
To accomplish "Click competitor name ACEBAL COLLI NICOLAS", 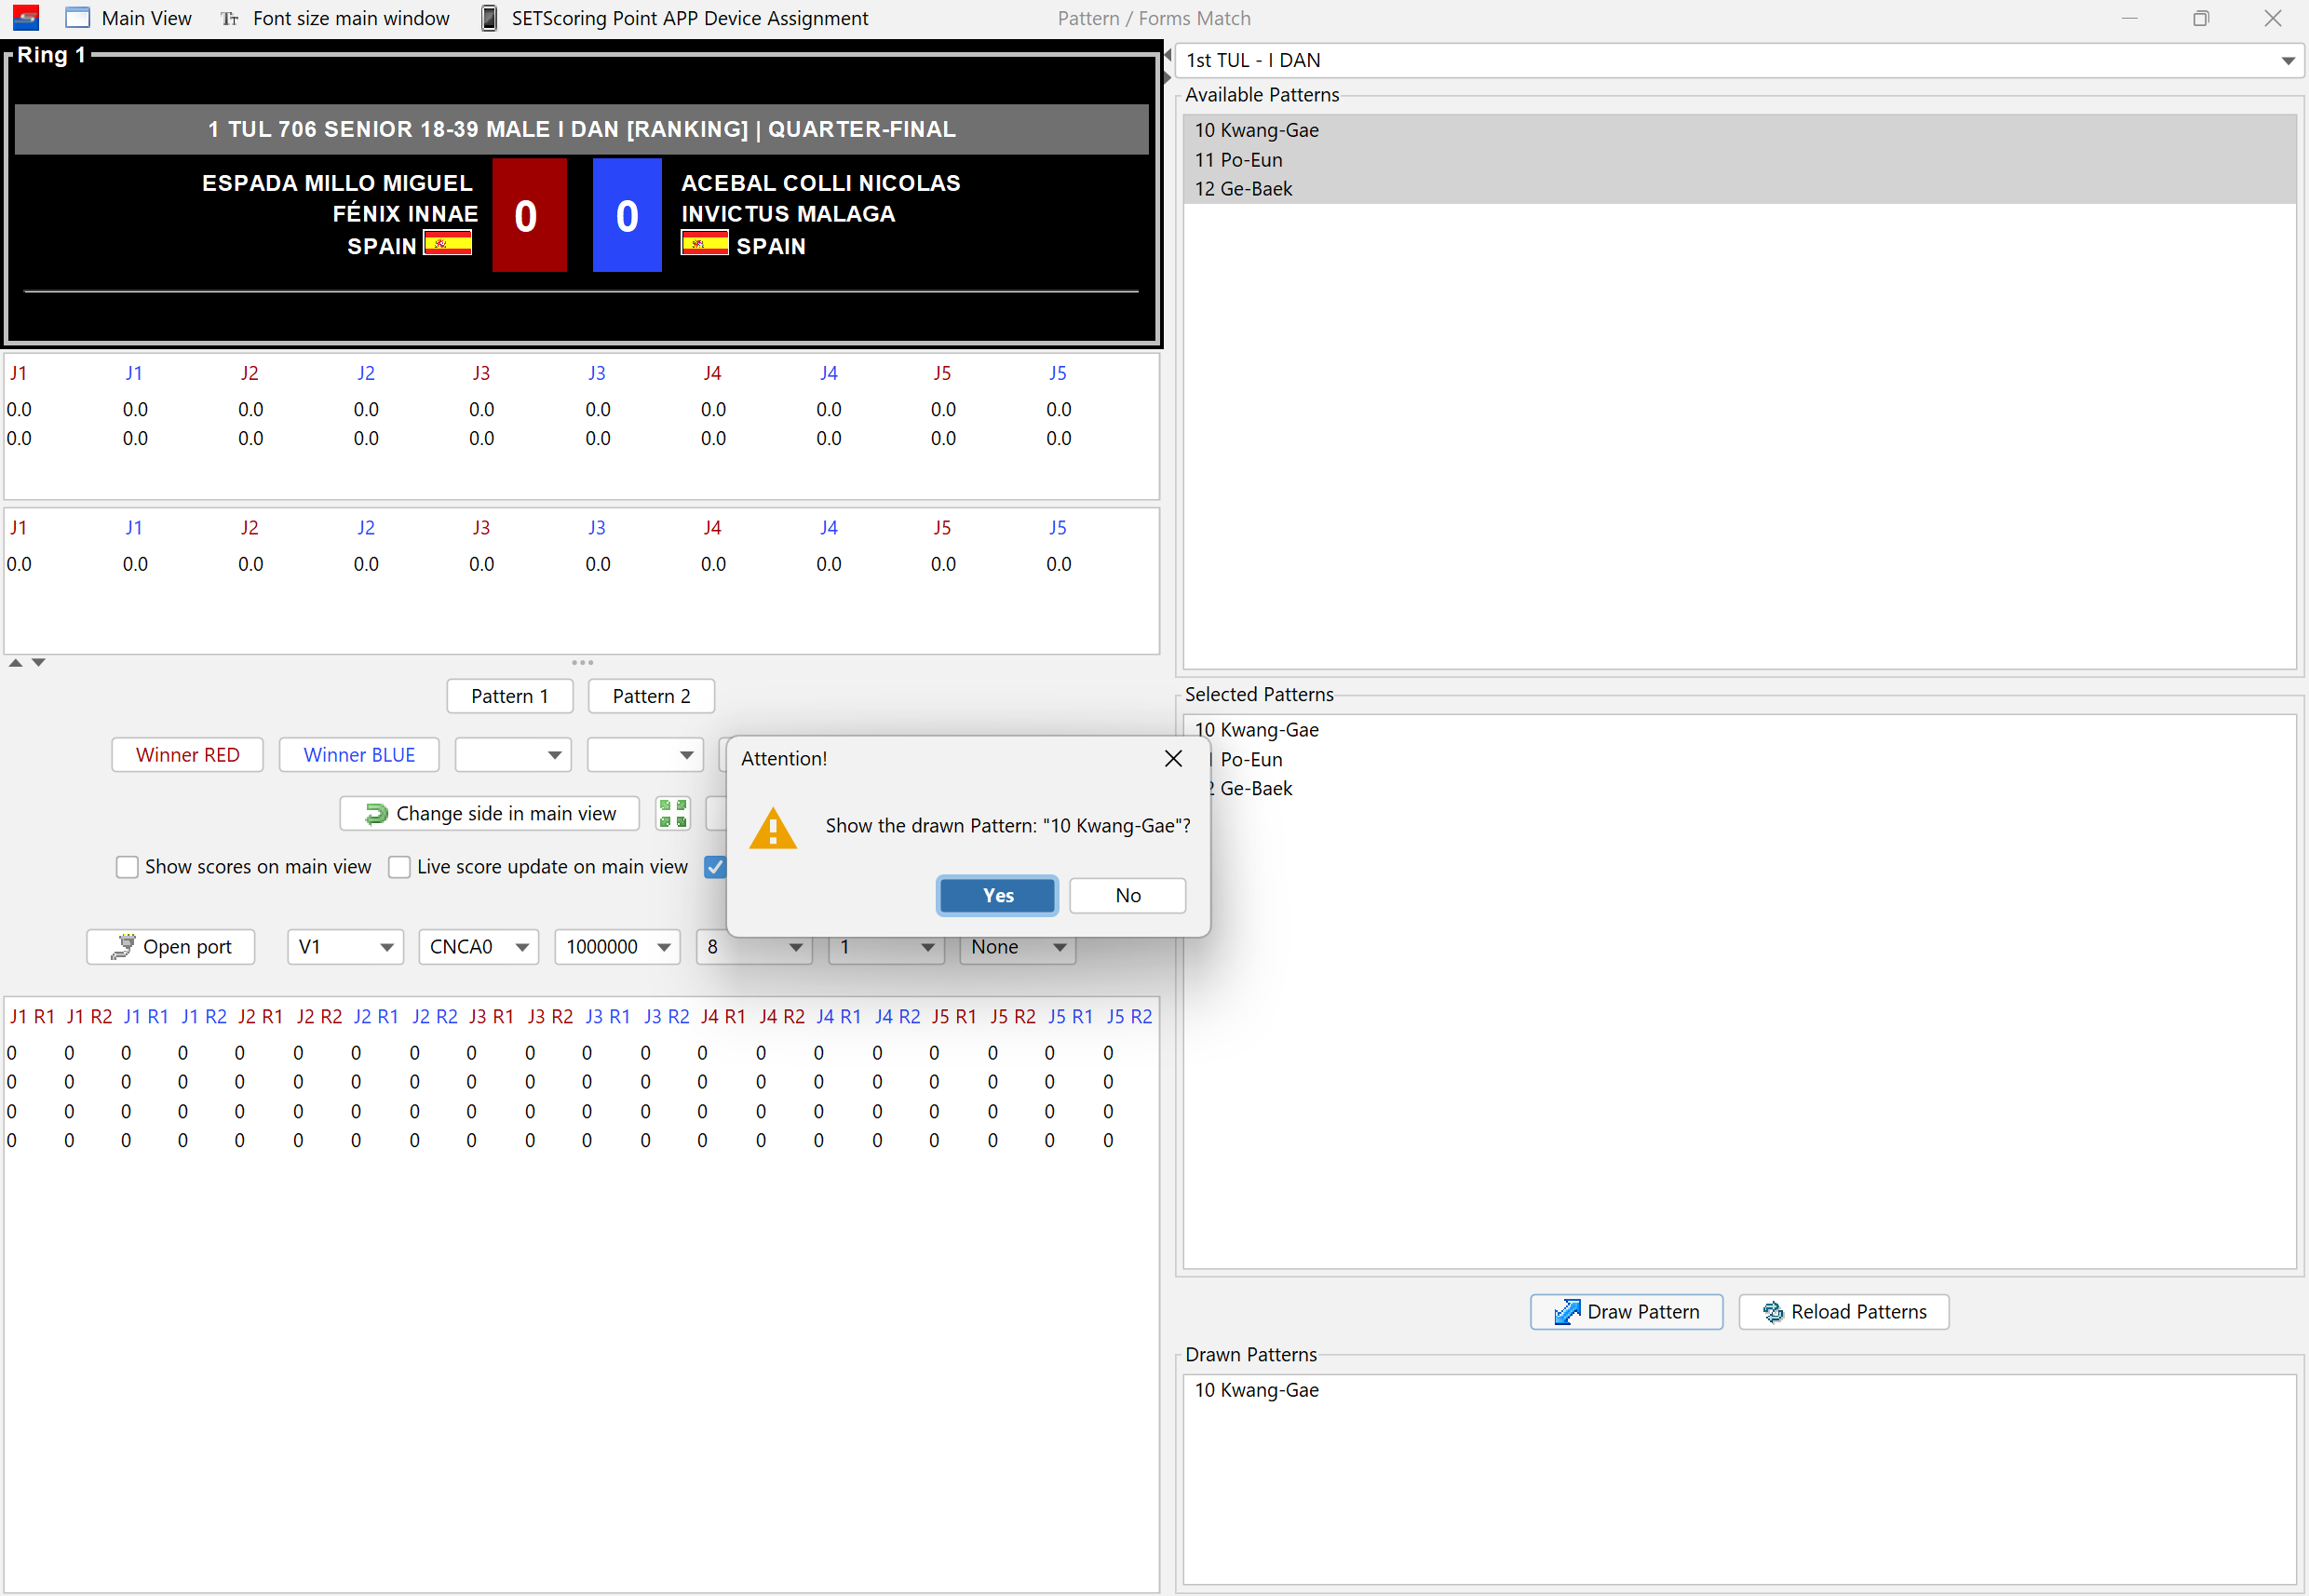I will point(821,183).
